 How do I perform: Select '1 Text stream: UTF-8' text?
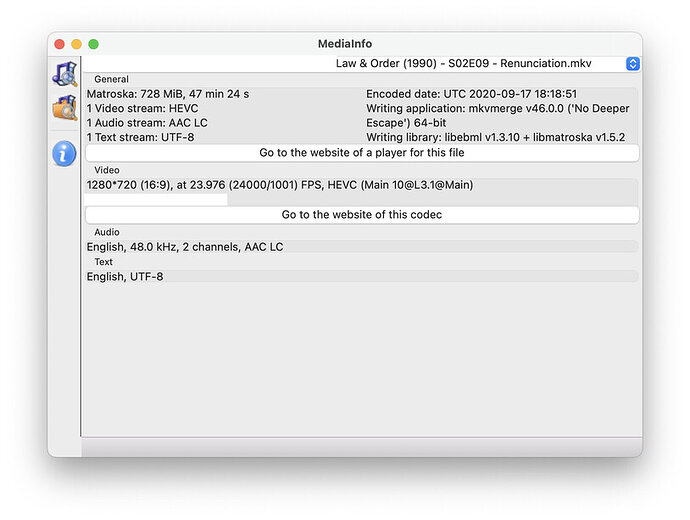tap(140, 138)
